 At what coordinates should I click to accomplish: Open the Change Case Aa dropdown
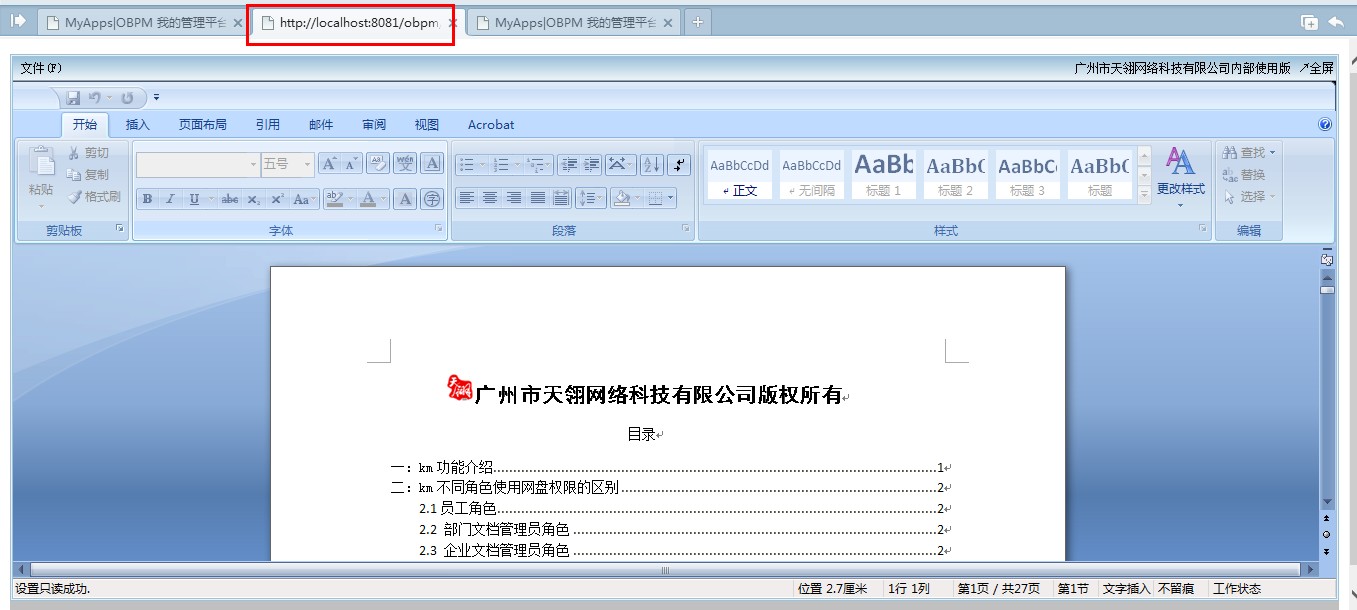[303, 199]
